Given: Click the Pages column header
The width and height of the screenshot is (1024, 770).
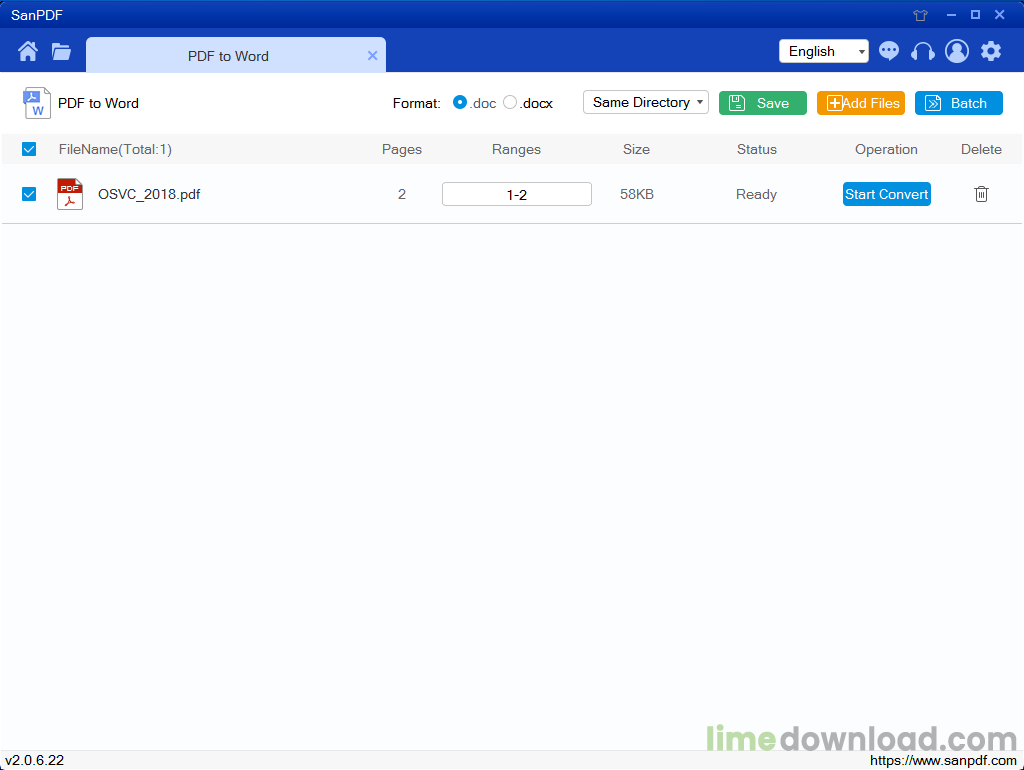Looking at the screenshot, I should click(x=402, y=150).
